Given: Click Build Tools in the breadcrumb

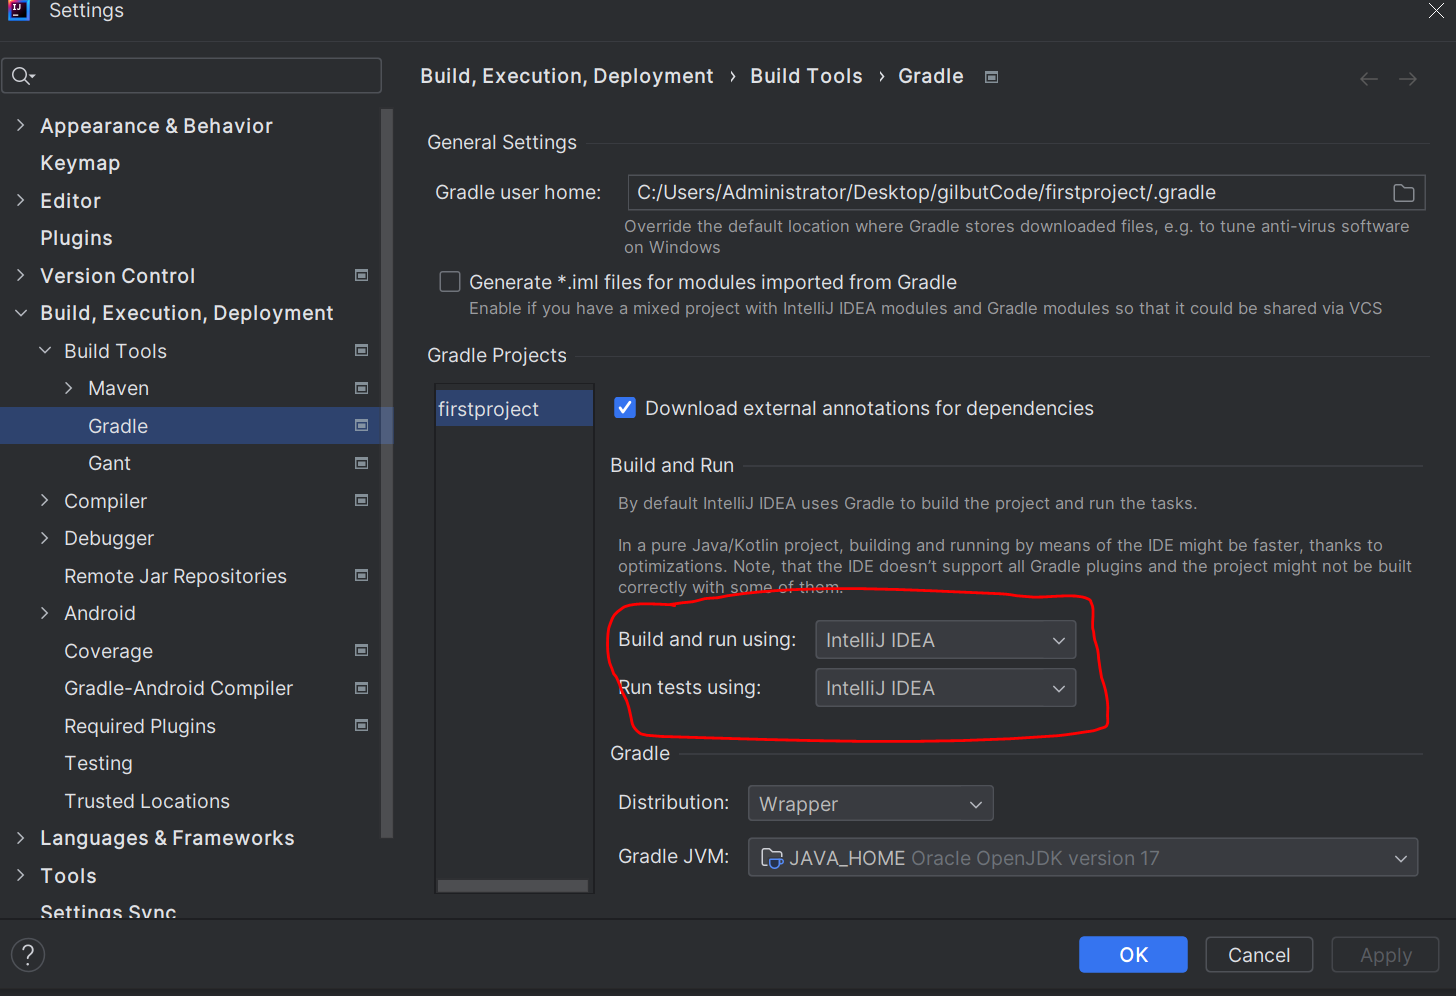Looking at the screenshot, I should tap(806, 76).
